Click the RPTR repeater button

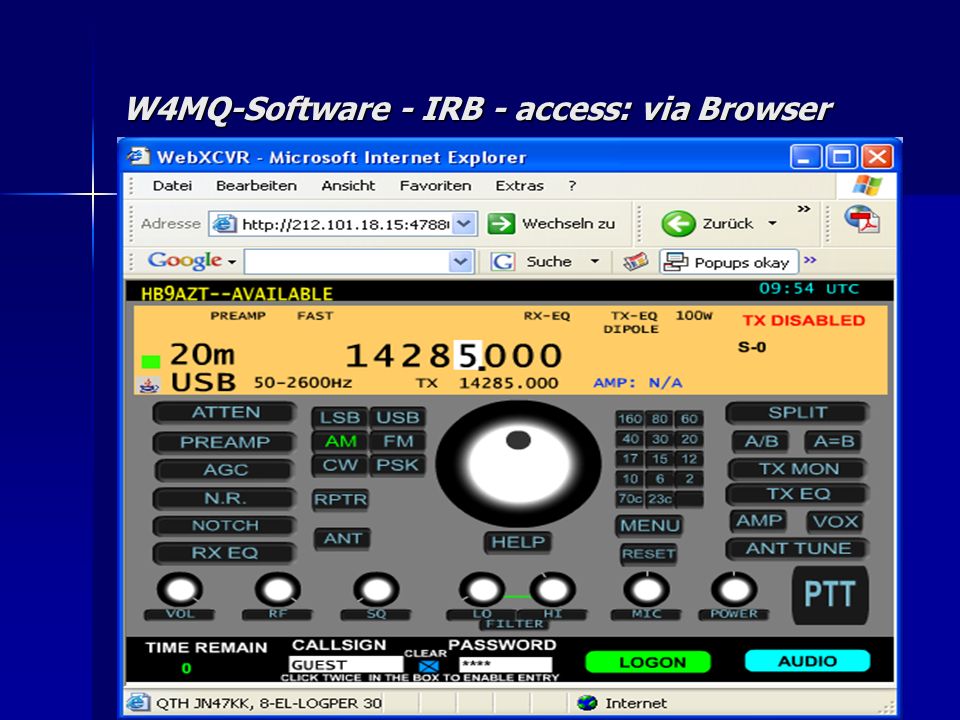coord(340,500)
